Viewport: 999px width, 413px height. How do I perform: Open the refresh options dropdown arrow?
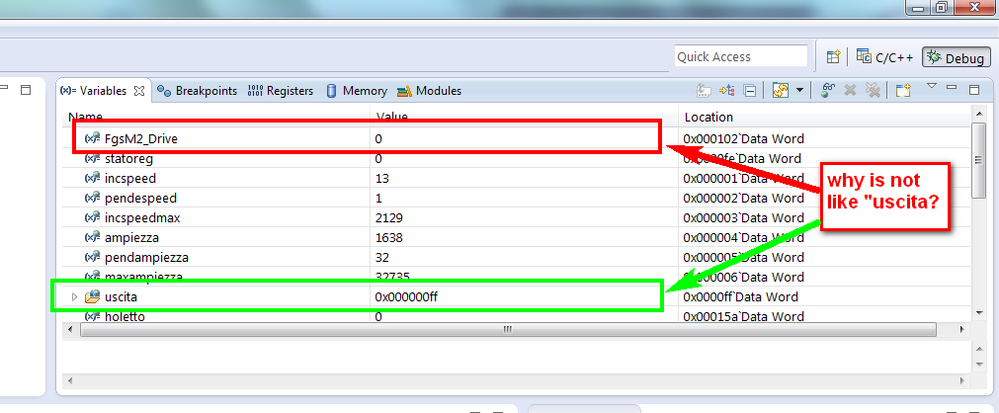pos(800,91)
